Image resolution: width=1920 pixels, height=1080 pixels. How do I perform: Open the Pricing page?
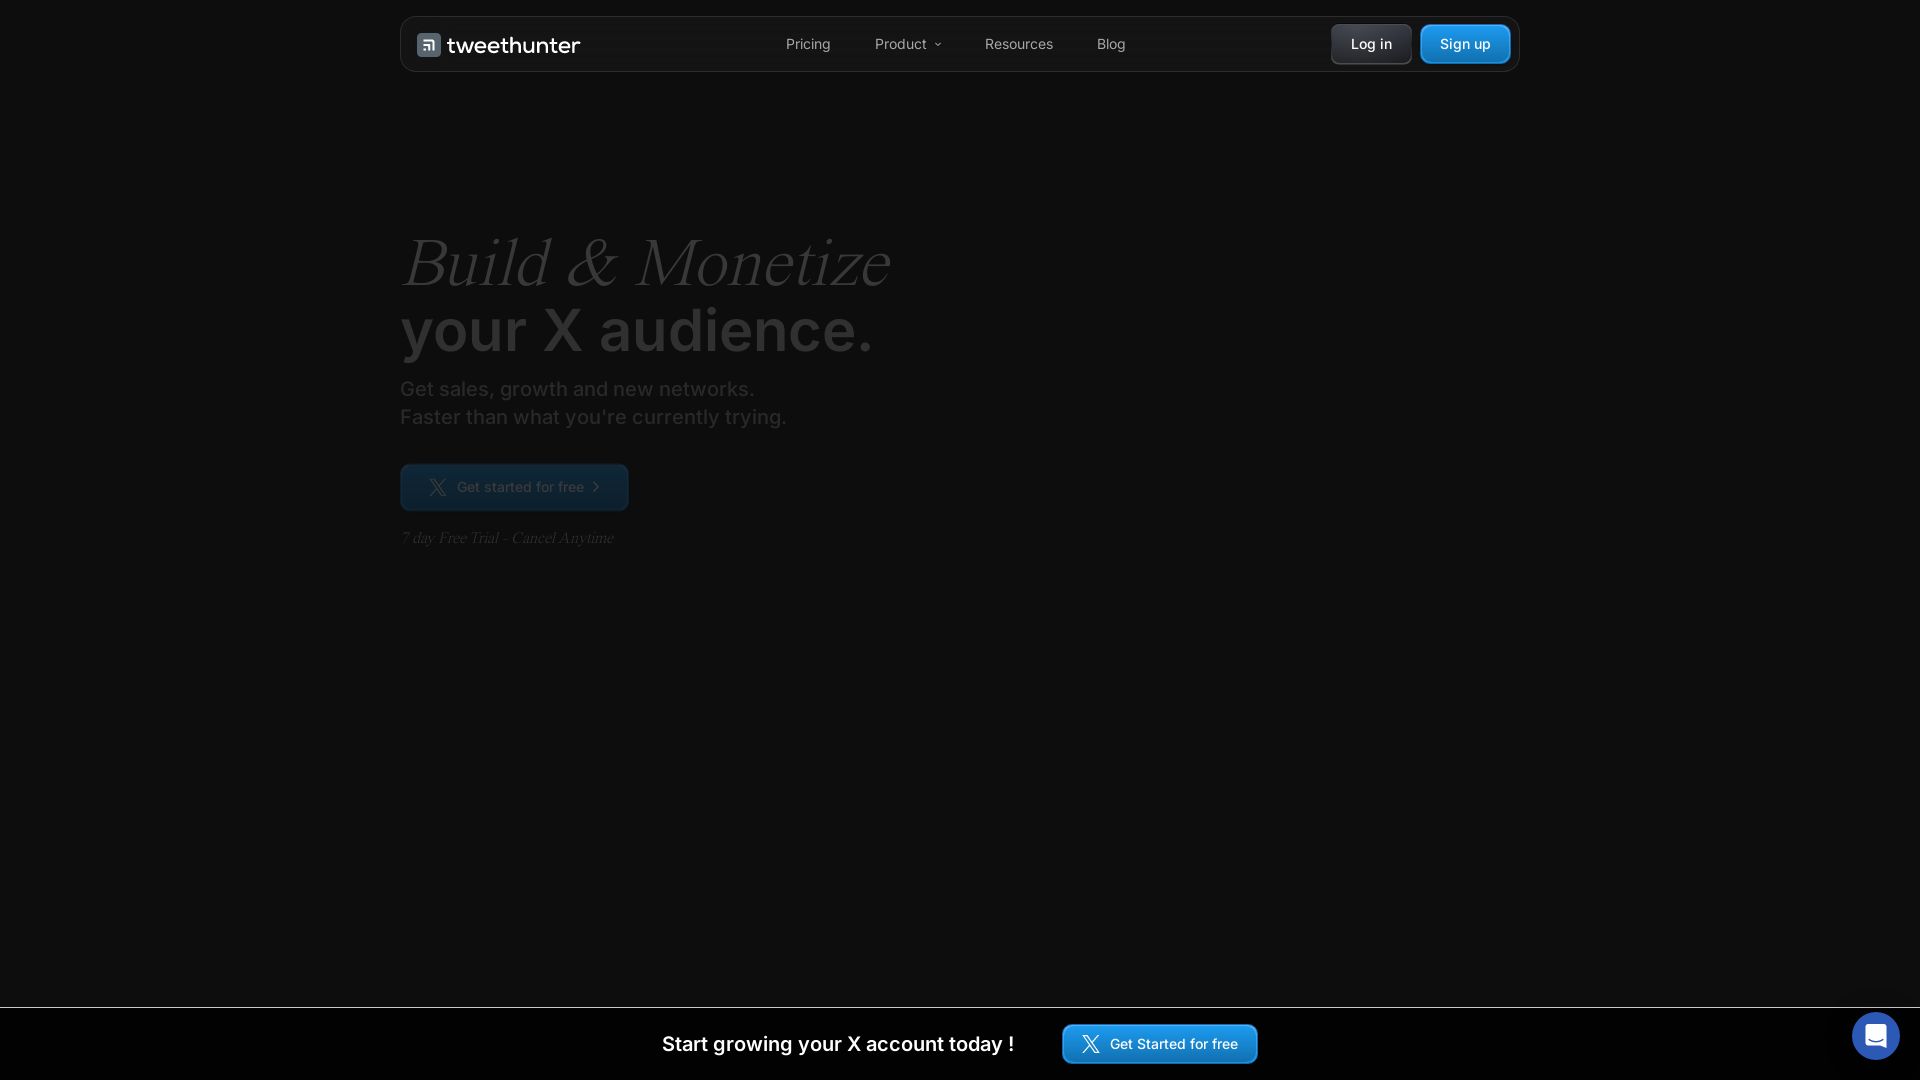808,44
